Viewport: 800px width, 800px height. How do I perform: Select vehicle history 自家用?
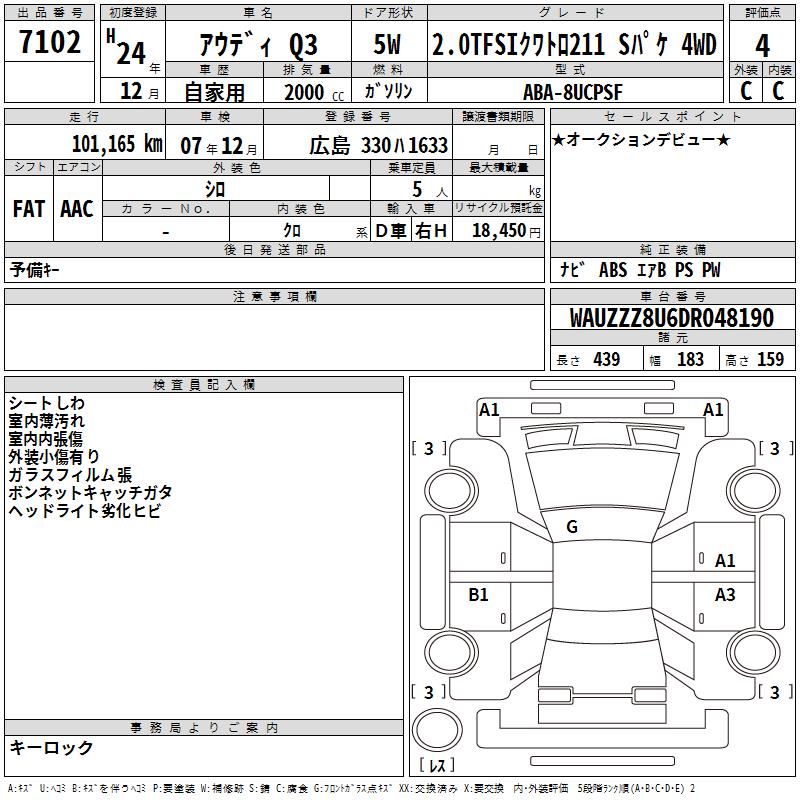tap(214, 92)
